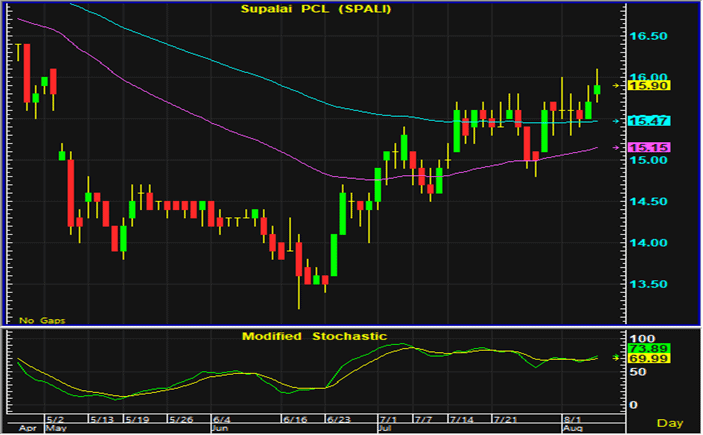Click the 16.50 price axis label
Image resolution: width=703 pixels, height=435 pixels.
648,36
